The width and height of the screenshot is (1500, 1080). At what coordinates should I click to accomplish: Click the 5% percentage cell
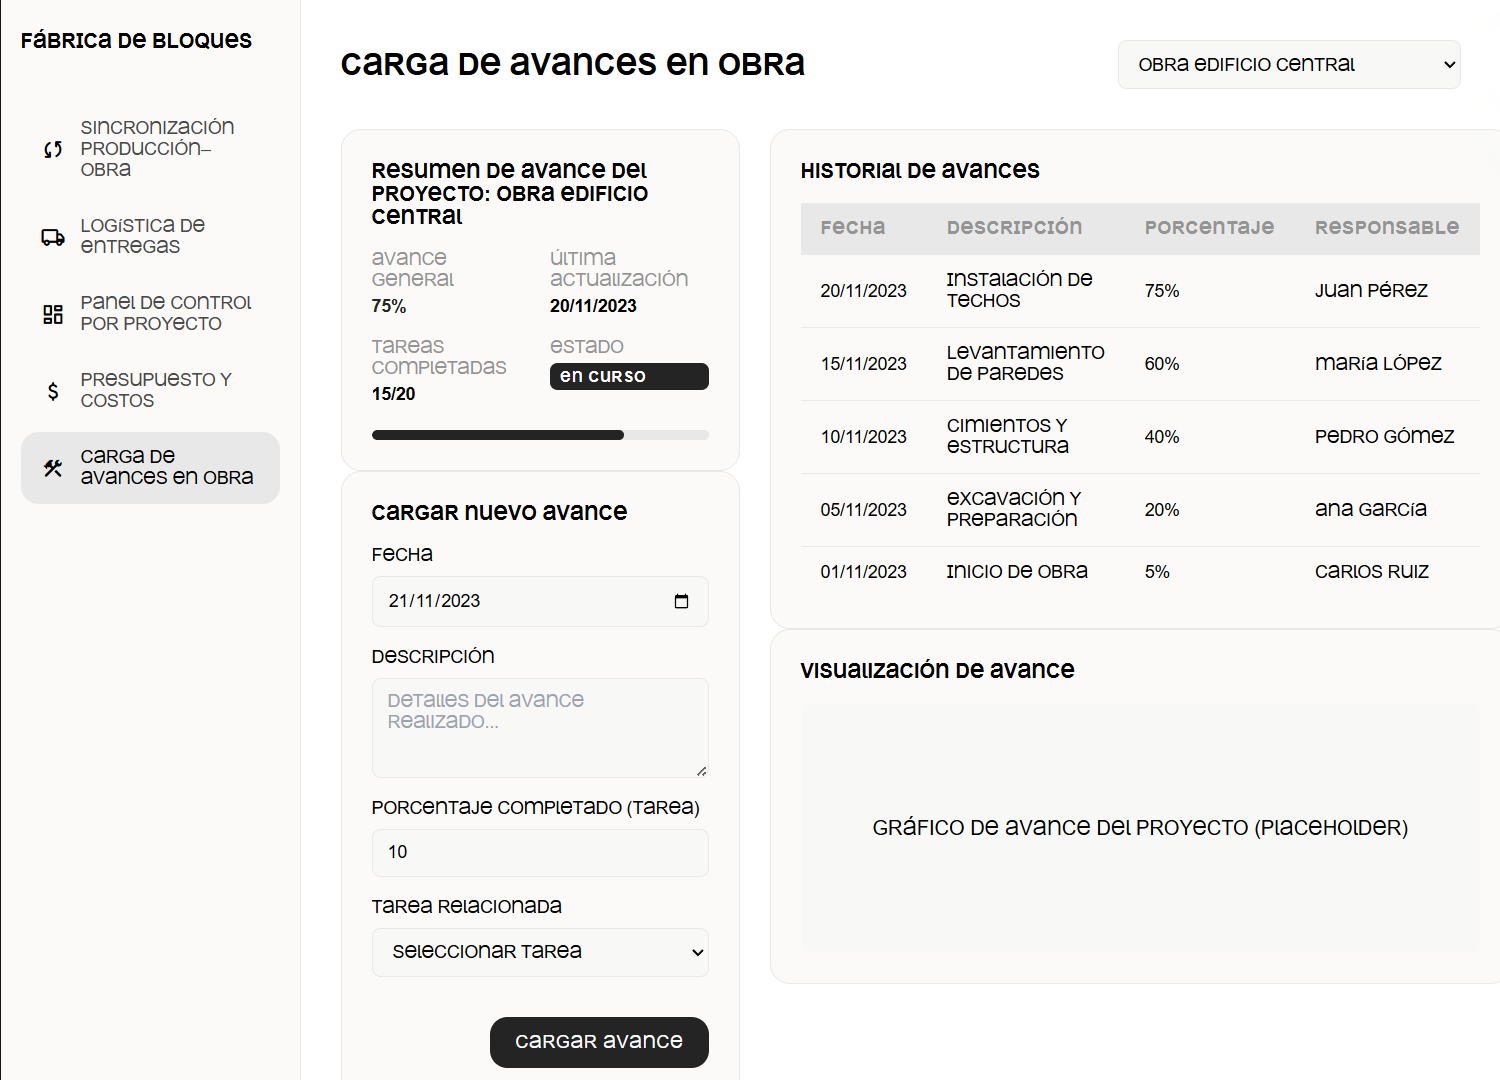[1157, 572]
